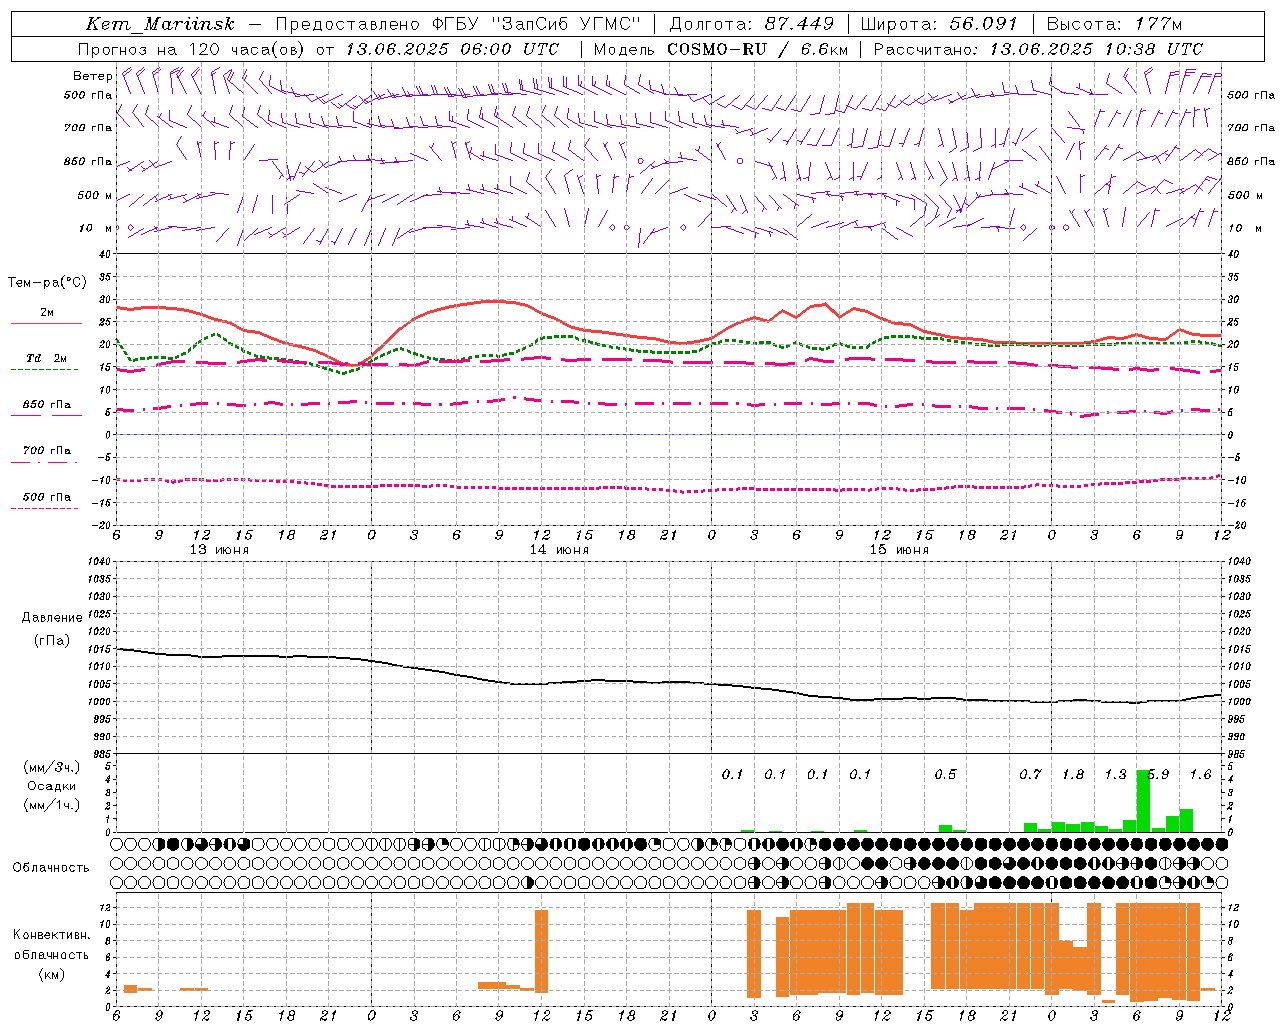Click the 0.7 precipitation amount value
Viewport: 1280px width, 1024px height.
click(x=1030, y=775)
